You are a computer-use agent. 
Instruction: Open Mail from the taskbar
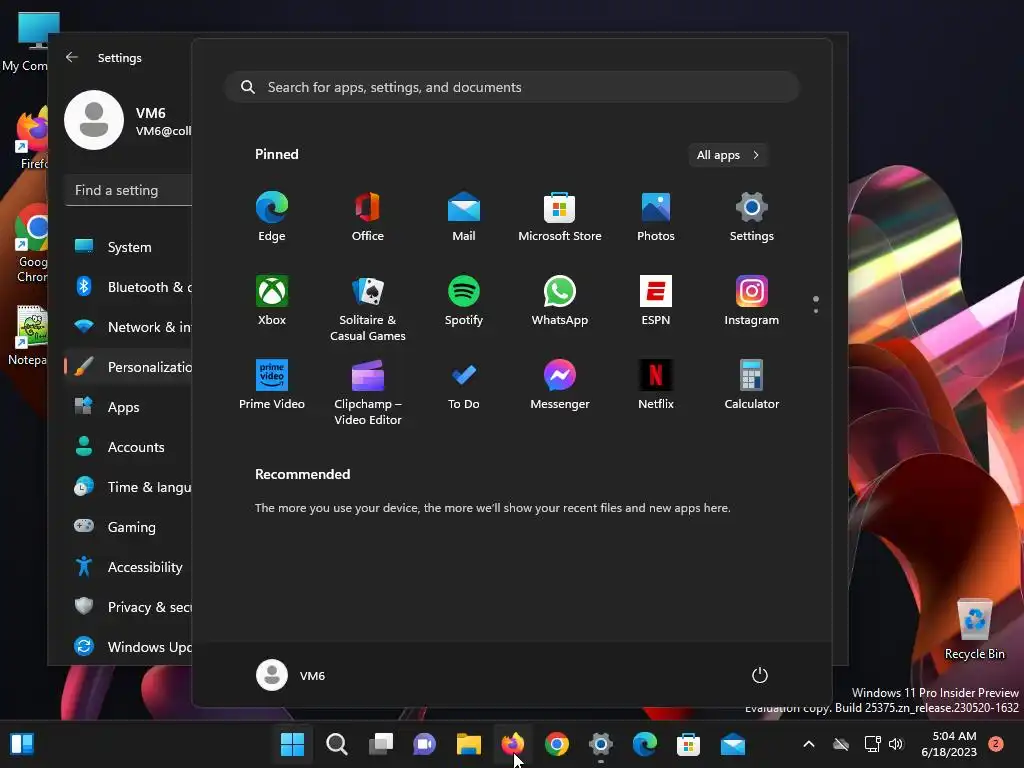coord(733,744)
